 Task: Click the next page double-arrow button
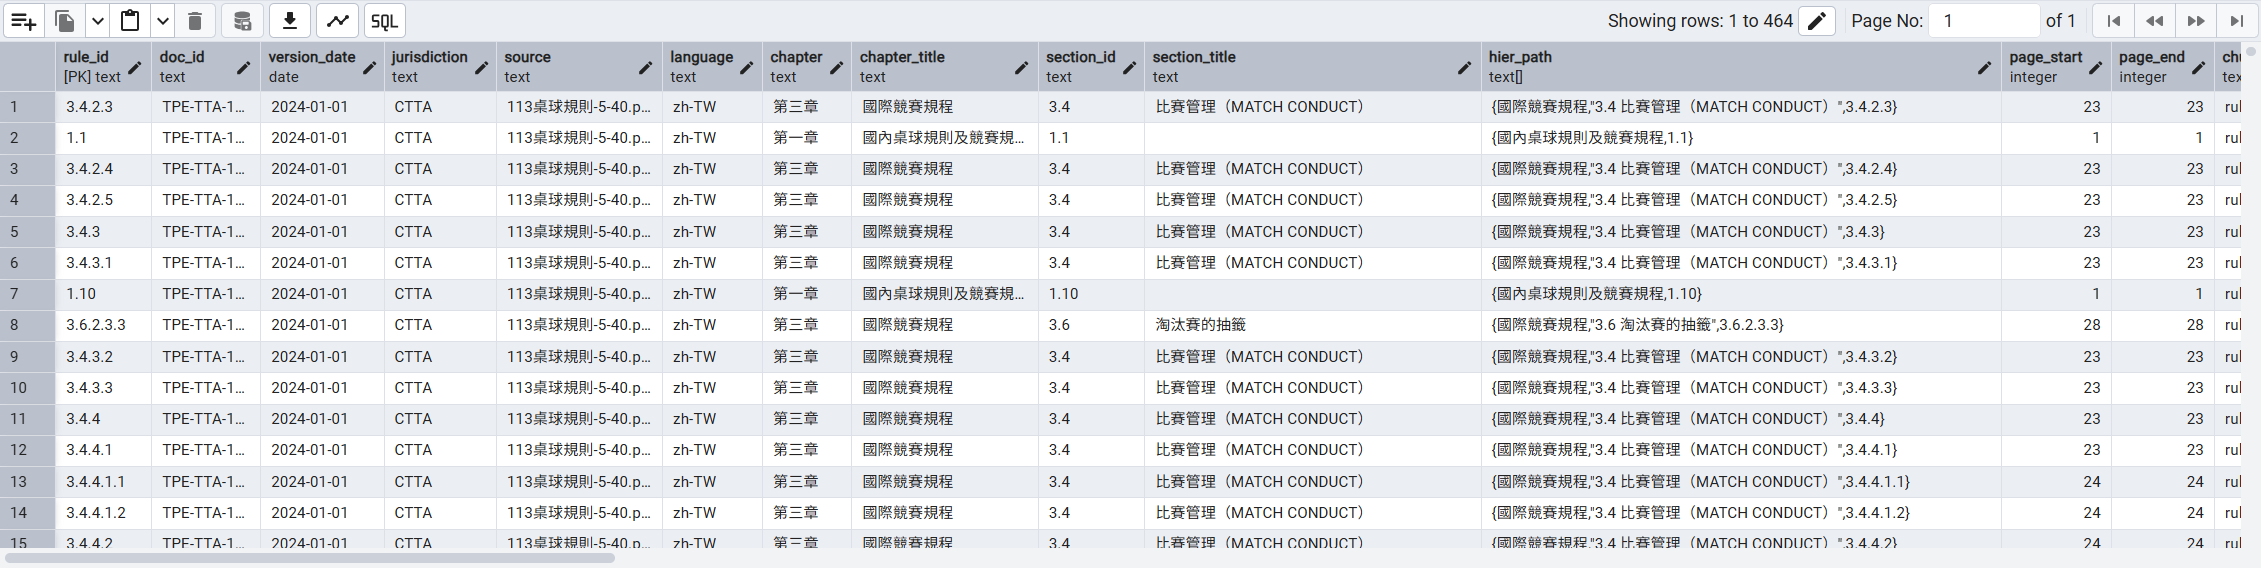click(x=2196, y=21)
